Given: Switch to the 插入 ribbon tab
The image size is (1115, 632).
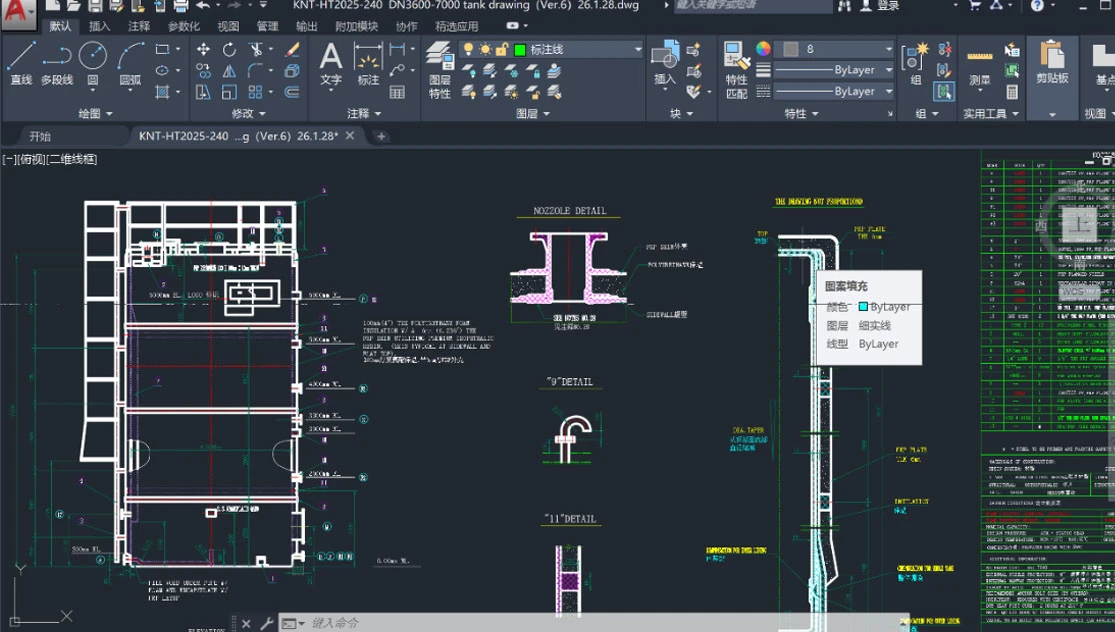Looking at the screenshot, I should (100, 26).
